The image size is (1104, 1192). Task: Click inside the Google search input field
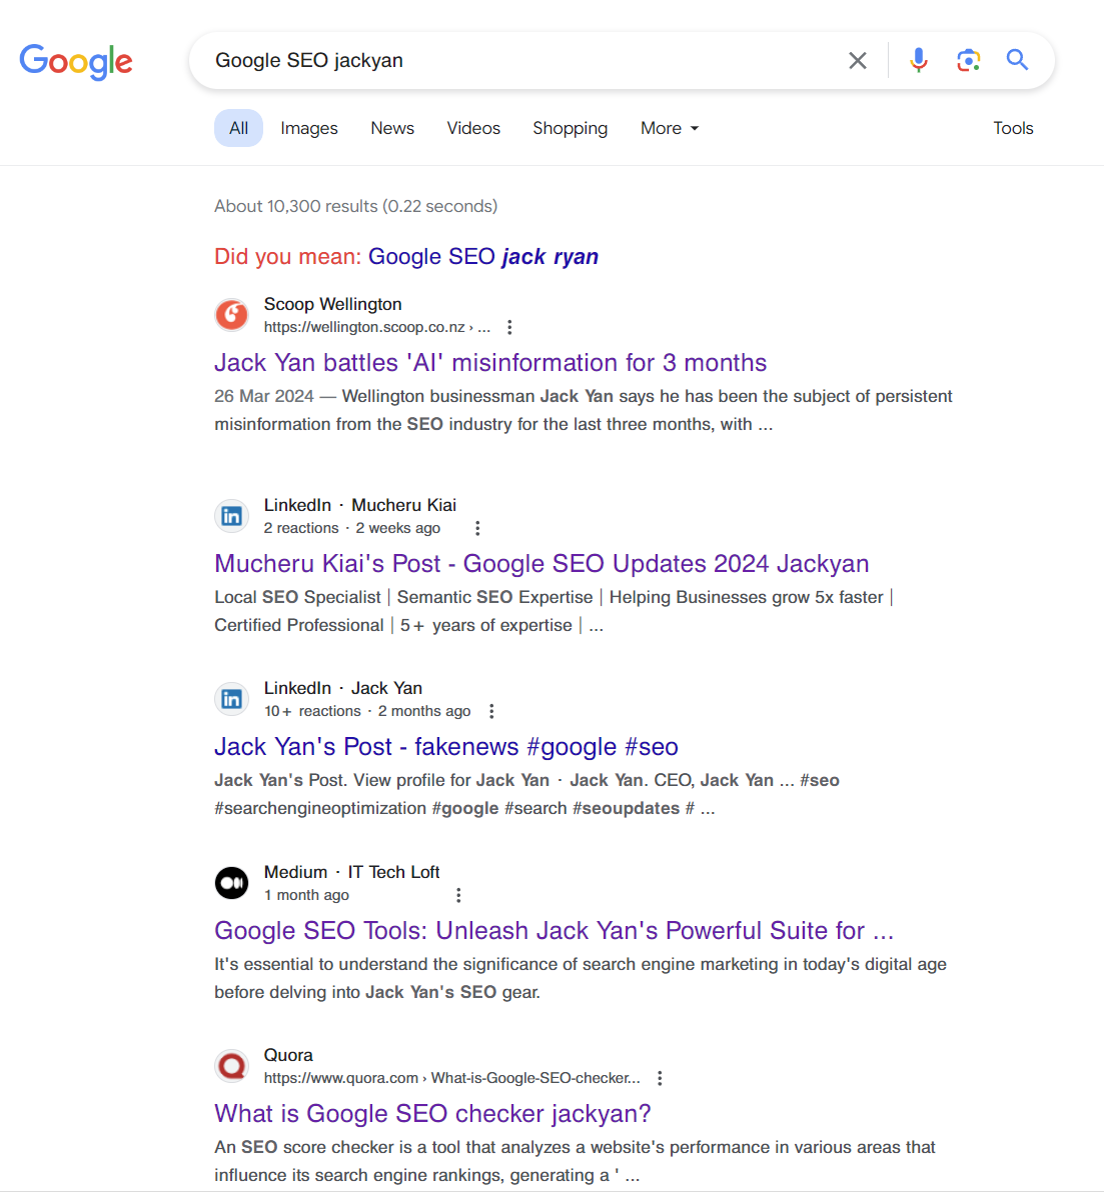[x=525, y=61]
